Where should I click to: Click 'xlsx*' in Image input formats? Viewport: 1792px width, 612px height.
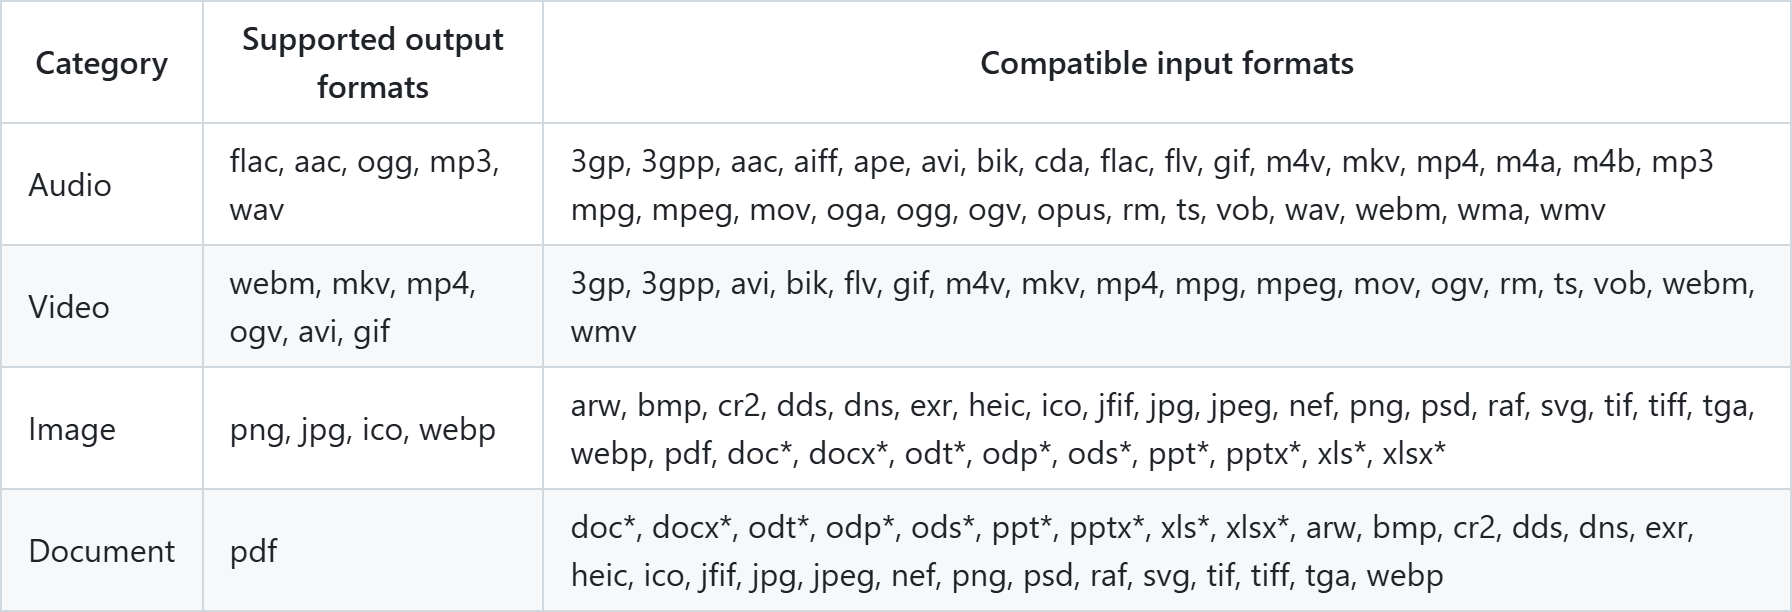point(1413,453)
